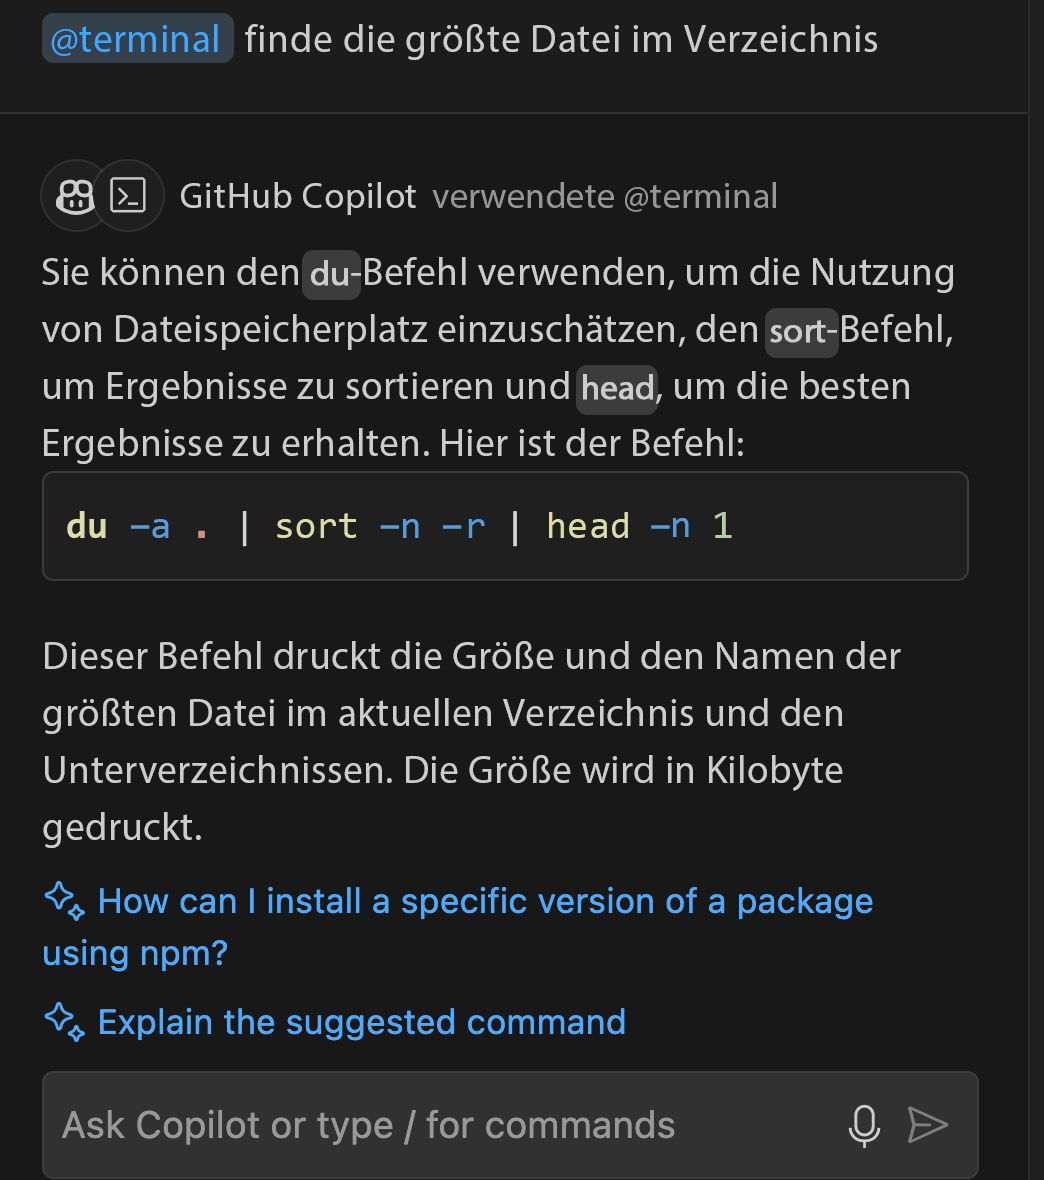Click "sort" inside the command code block

pyautogui.click(x=316, y=526)
